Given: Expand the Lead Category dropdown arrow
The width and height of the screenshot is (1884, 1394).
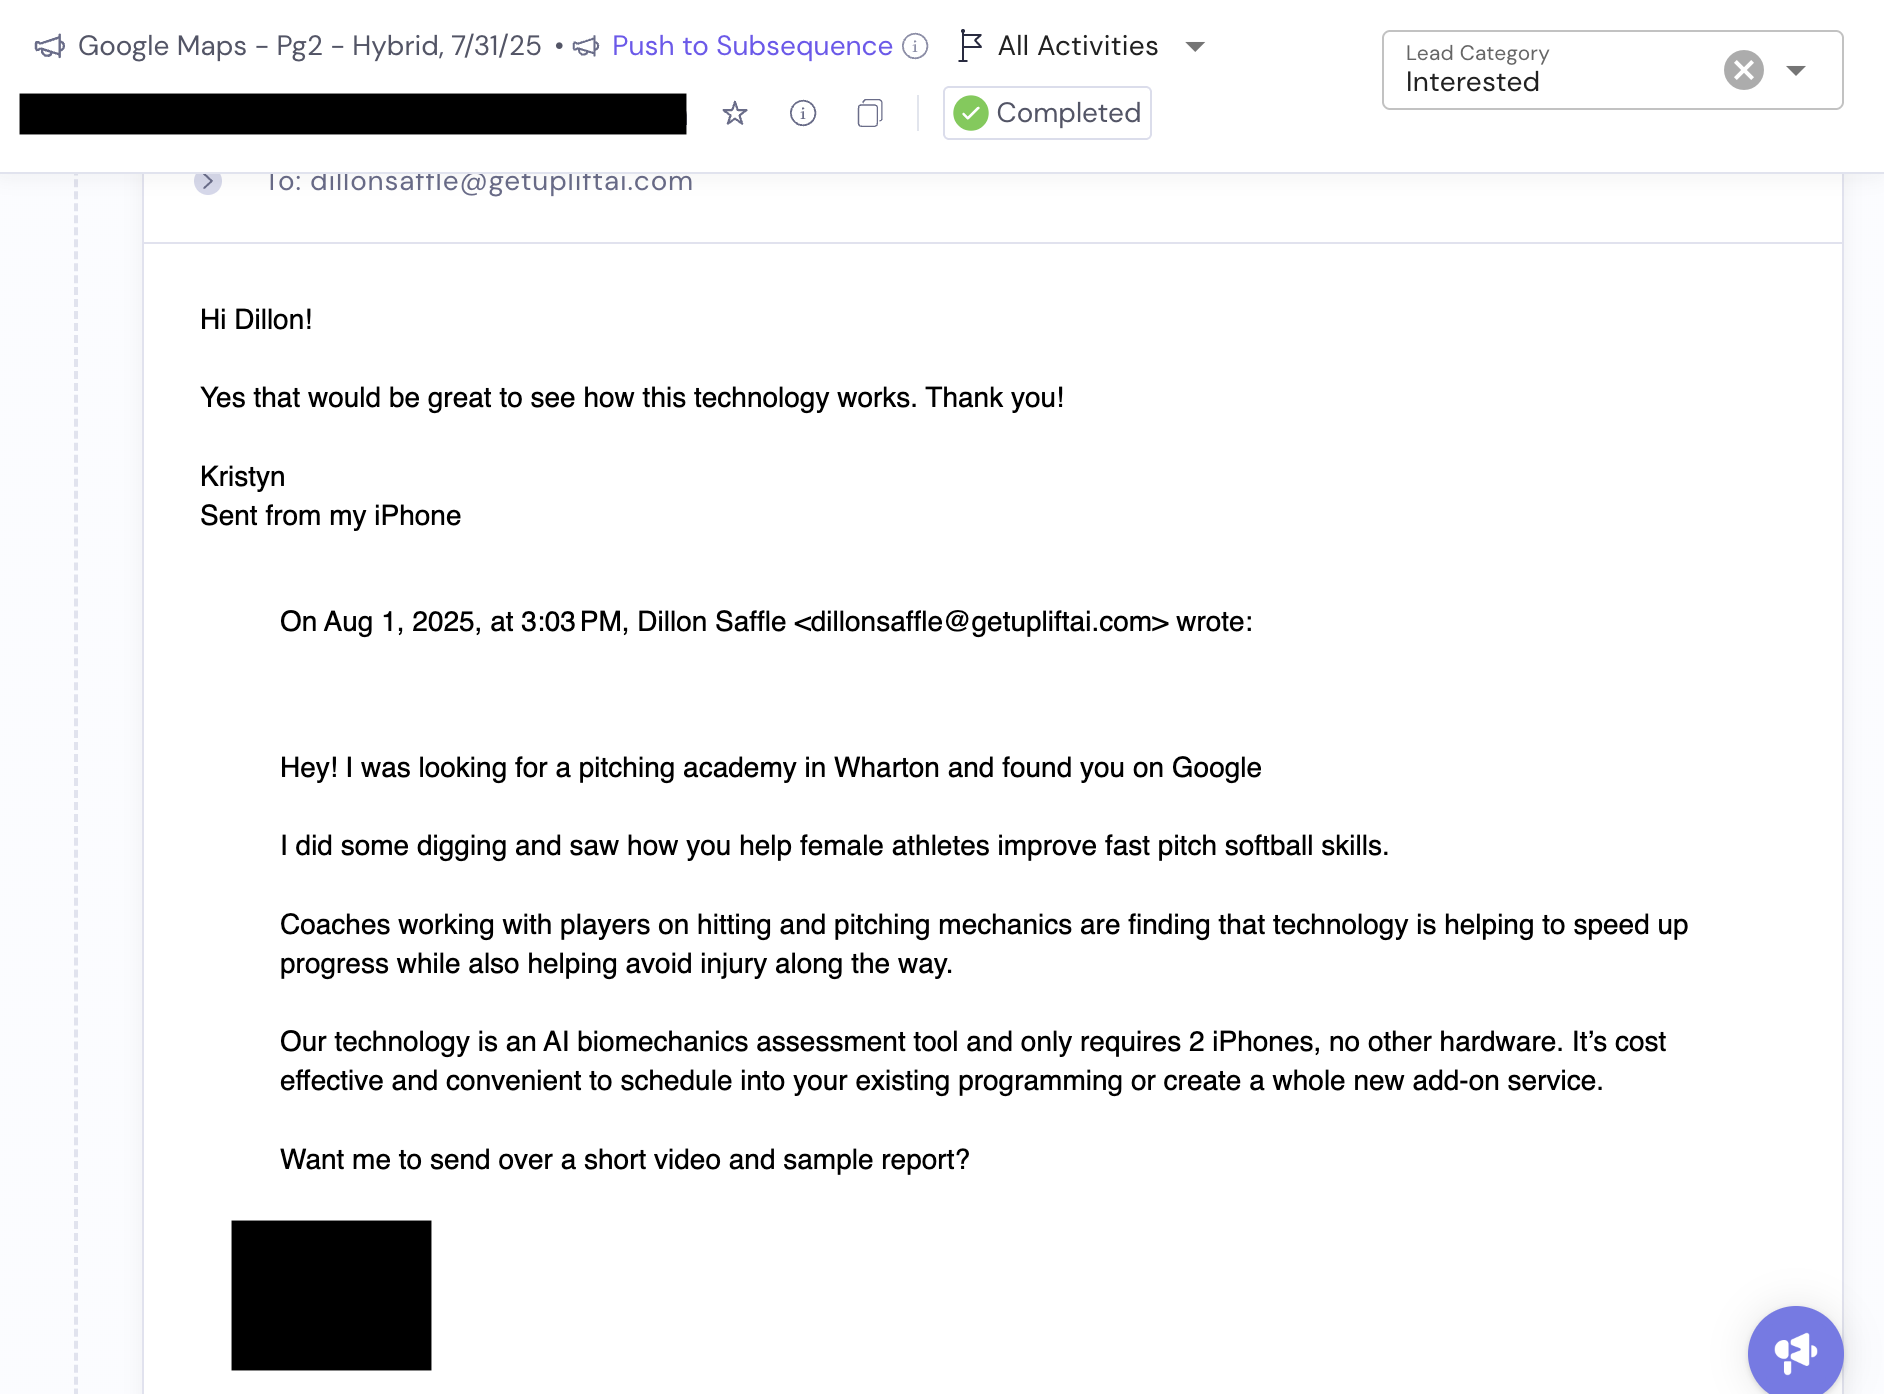Looking at the screenshot, I should [1796, 70].
